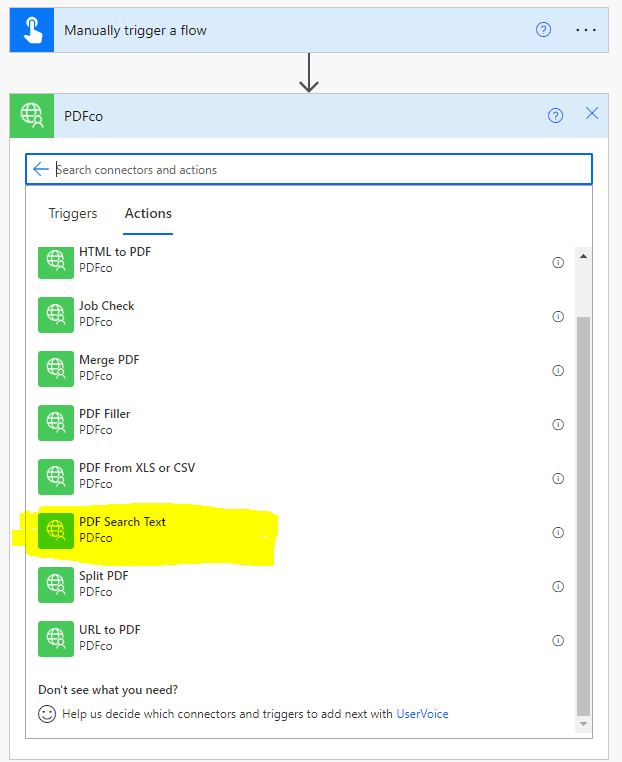Go back using the search arrow
This screenshot has height=762, width=622.
[x=41, y=169]
